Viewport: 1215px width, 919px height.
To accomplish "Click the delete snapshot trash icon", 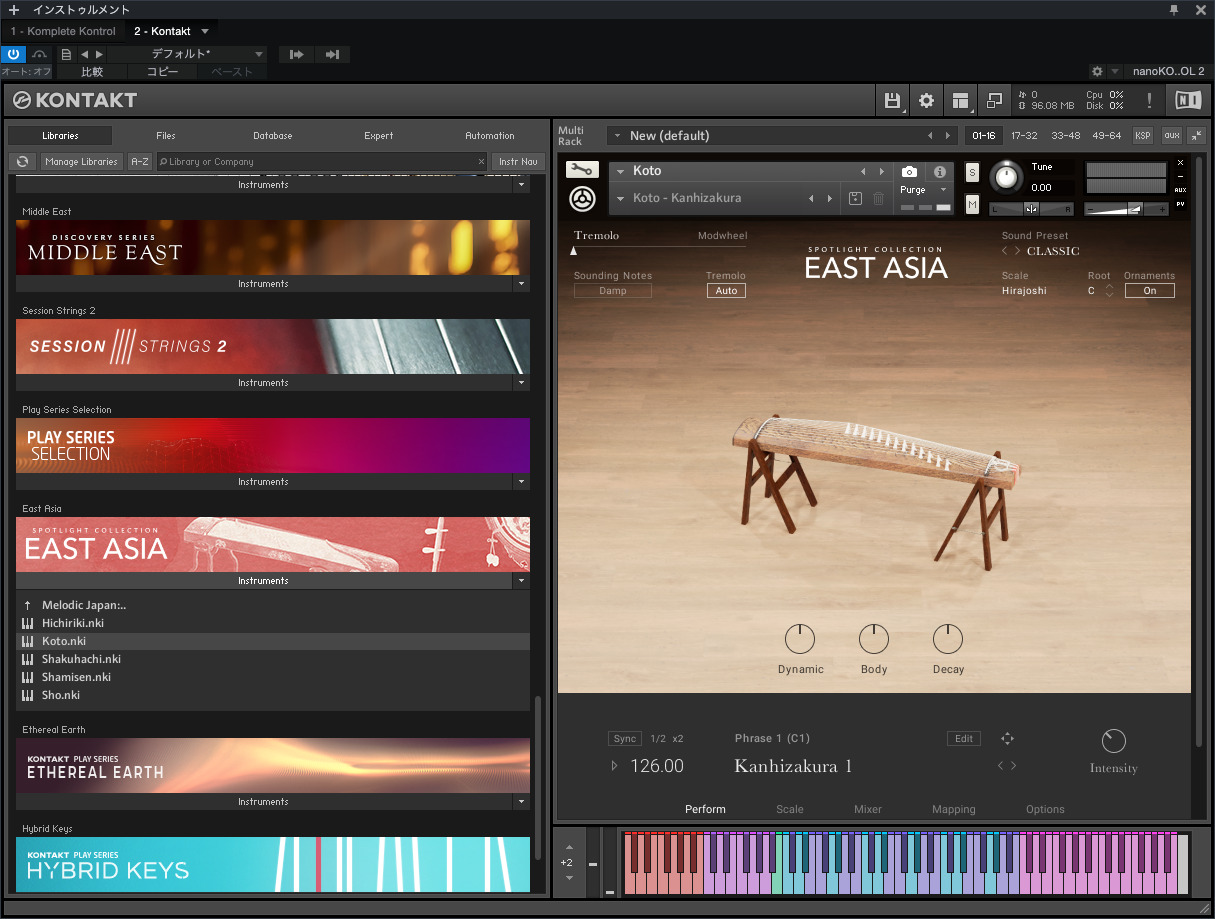I will click(878, 198).
